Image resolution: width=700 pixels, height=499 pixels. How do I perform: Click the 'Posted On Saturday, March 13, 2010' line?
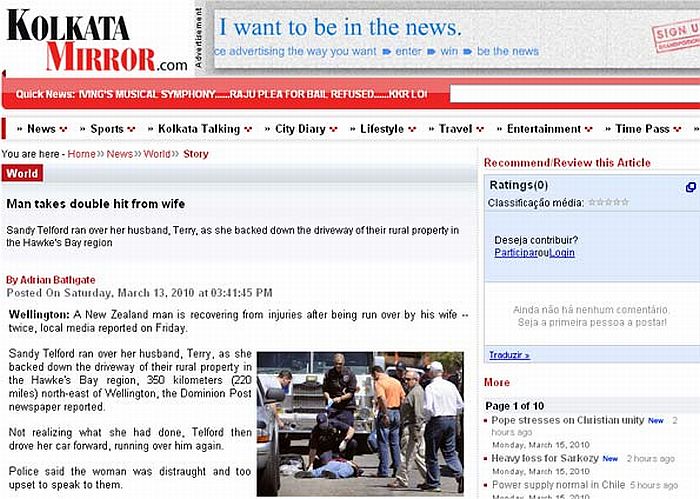pyautogui.click(x=139, y=293)
